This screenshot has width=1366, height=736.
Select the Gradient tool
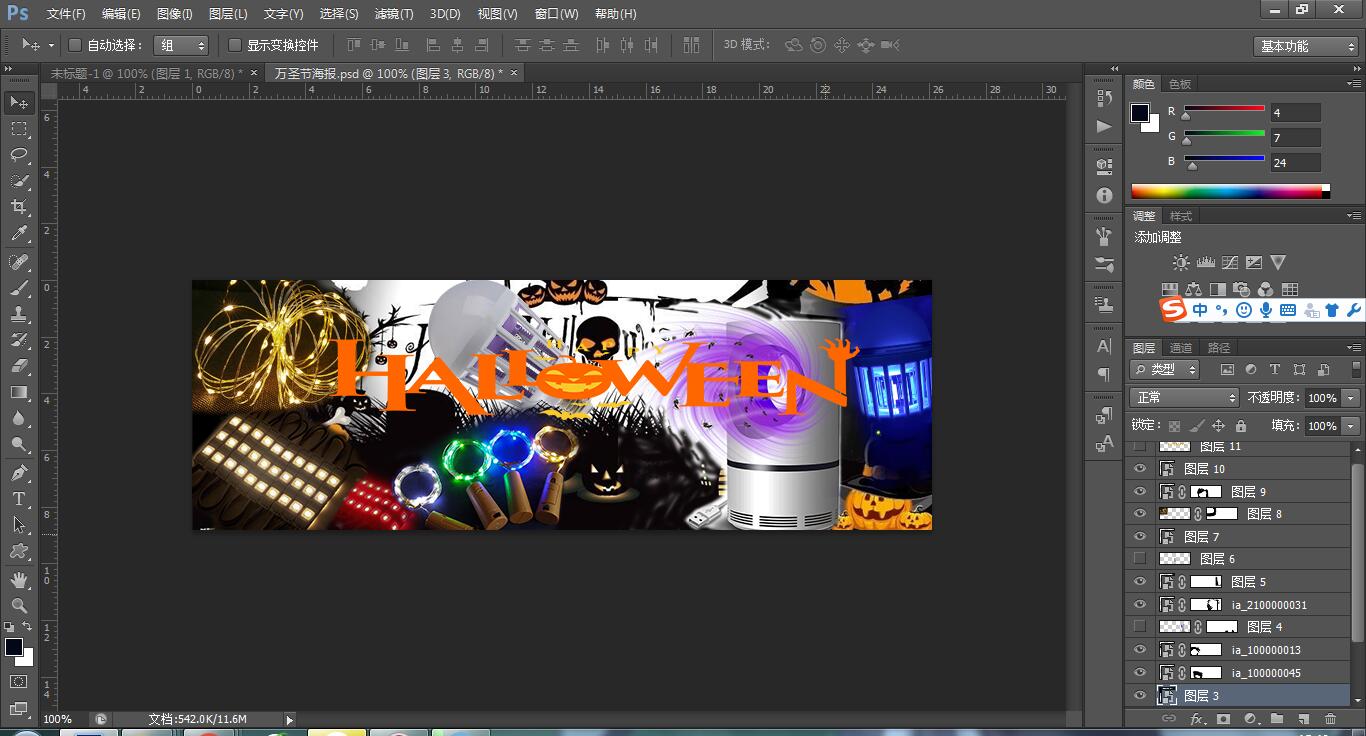tap(18, 392)
